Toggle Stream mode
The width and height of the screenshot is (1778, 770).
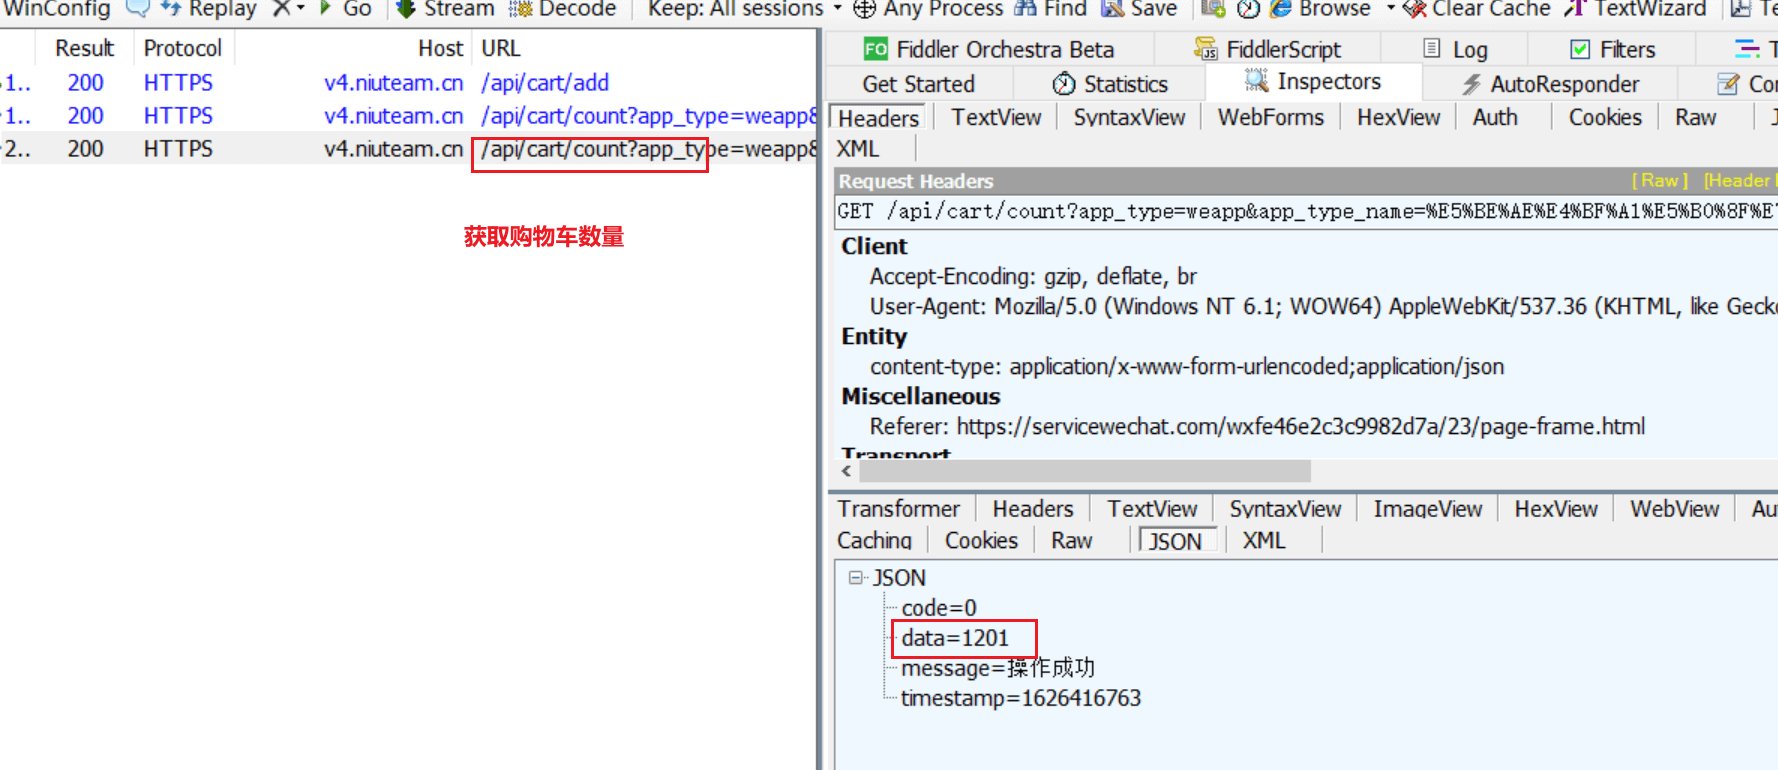(445, 9)
